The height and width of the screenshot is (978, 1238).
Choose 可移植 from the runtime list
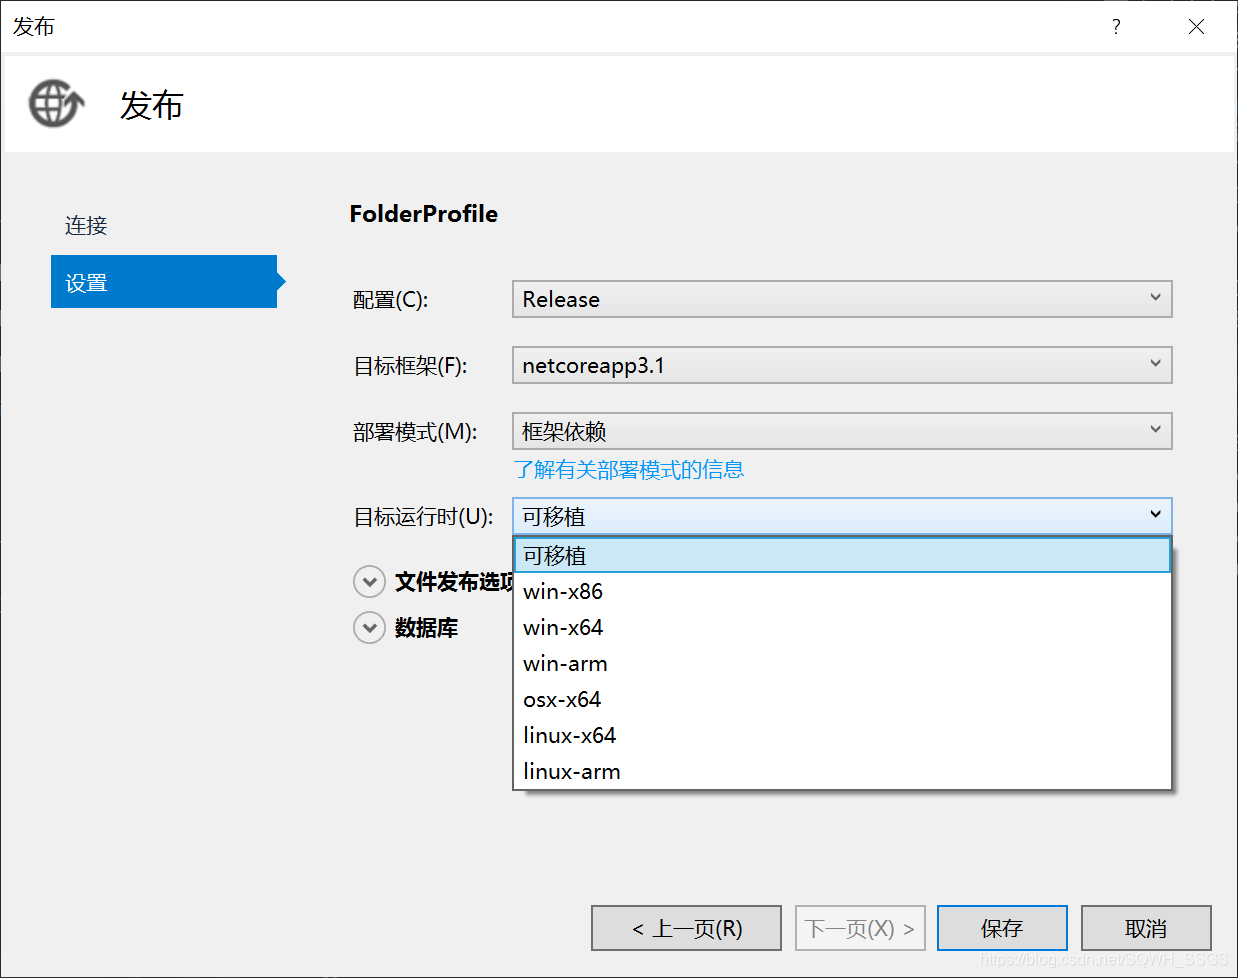tap(842, 555)
